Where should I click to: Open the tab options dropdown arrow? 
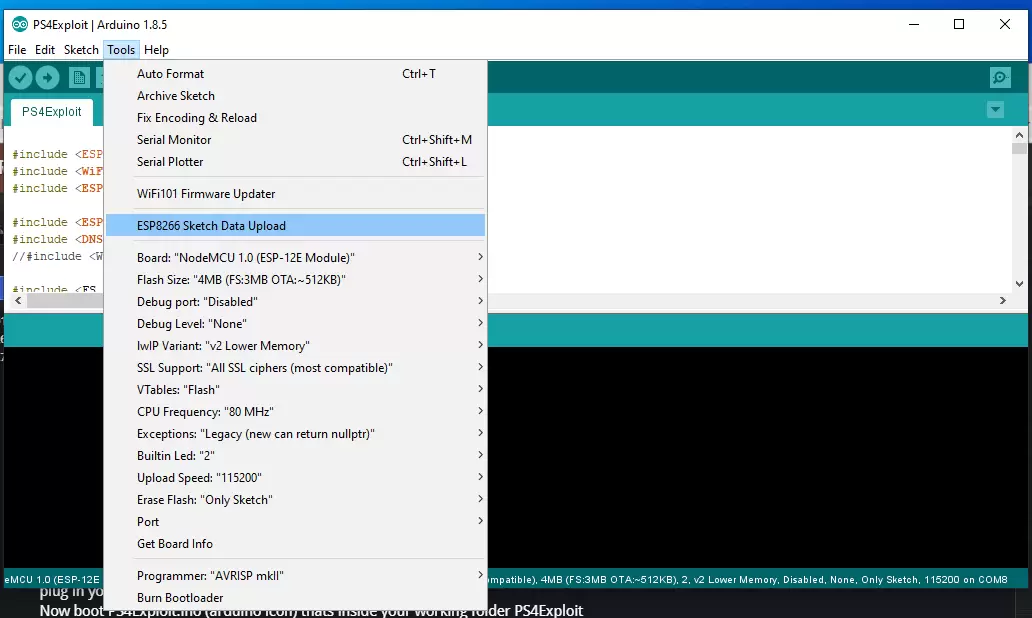[x=995, y=110]
